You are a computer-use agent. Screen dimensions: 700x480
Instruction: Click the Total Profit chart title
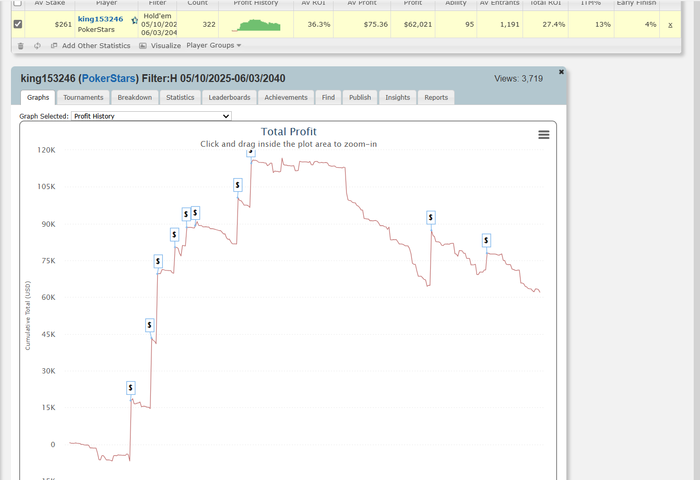pyautogui.click(x=289, y=132)
